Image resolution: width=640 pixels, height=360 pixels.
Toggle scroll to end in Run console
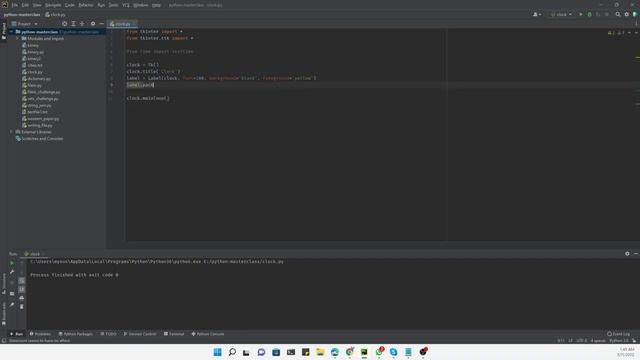pos(22,289)
